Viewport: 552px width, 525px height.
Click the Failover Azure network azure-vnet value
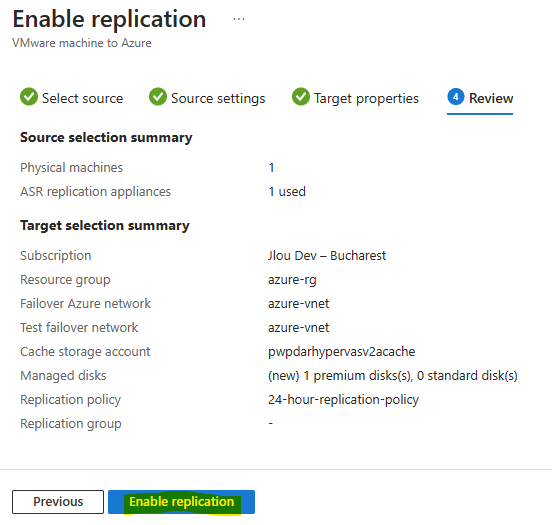[299, 304]
